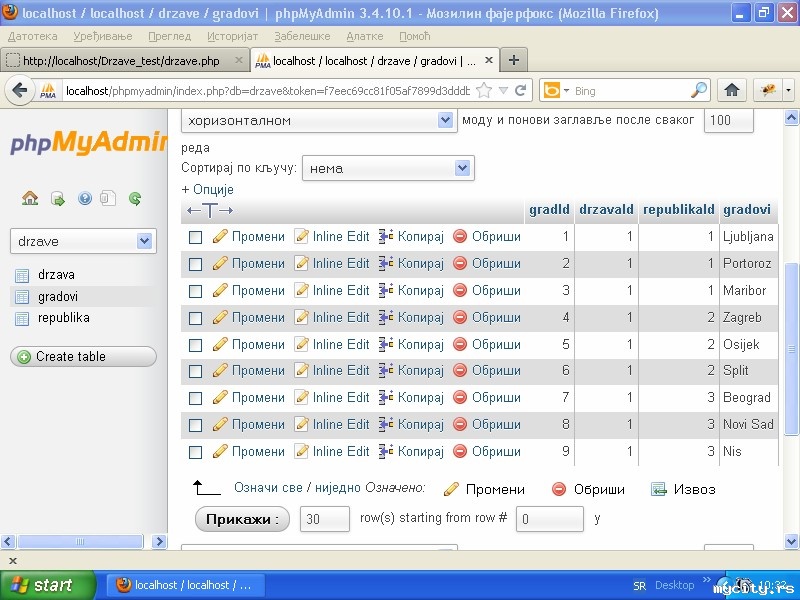Click the gradovi table browse icon
The image size is (800, 600).
pos(22,297)
